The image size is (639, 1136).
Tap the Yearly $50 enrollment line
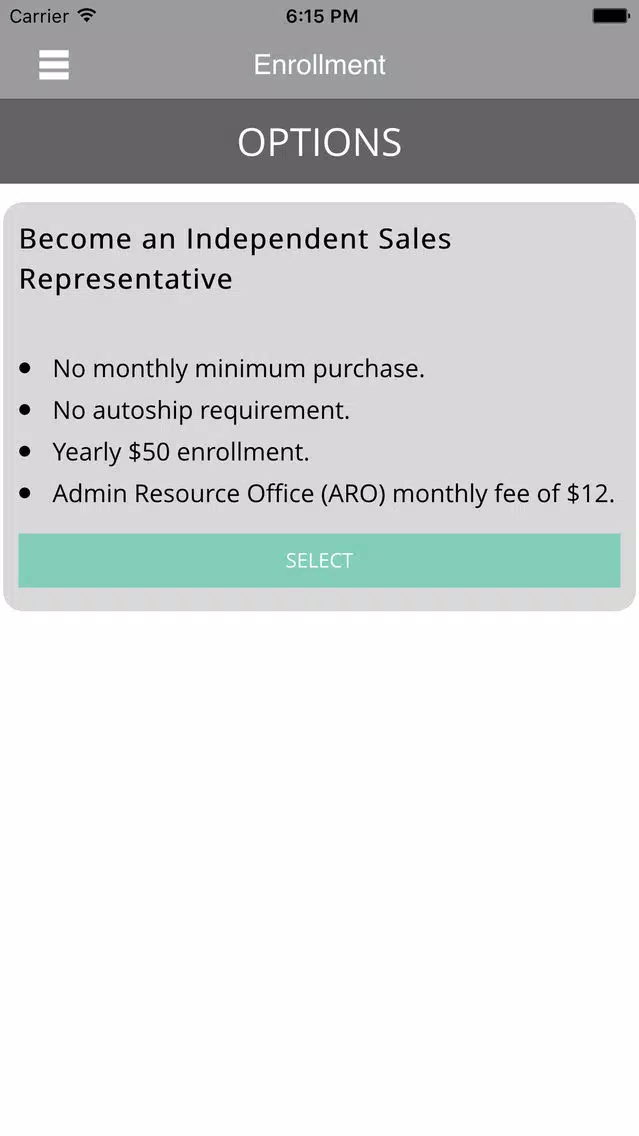[x=181, y=452]
